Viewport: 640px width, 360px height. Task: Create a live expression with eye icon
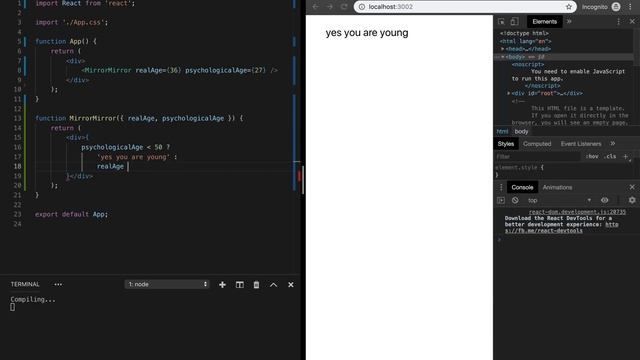point(604,200)
